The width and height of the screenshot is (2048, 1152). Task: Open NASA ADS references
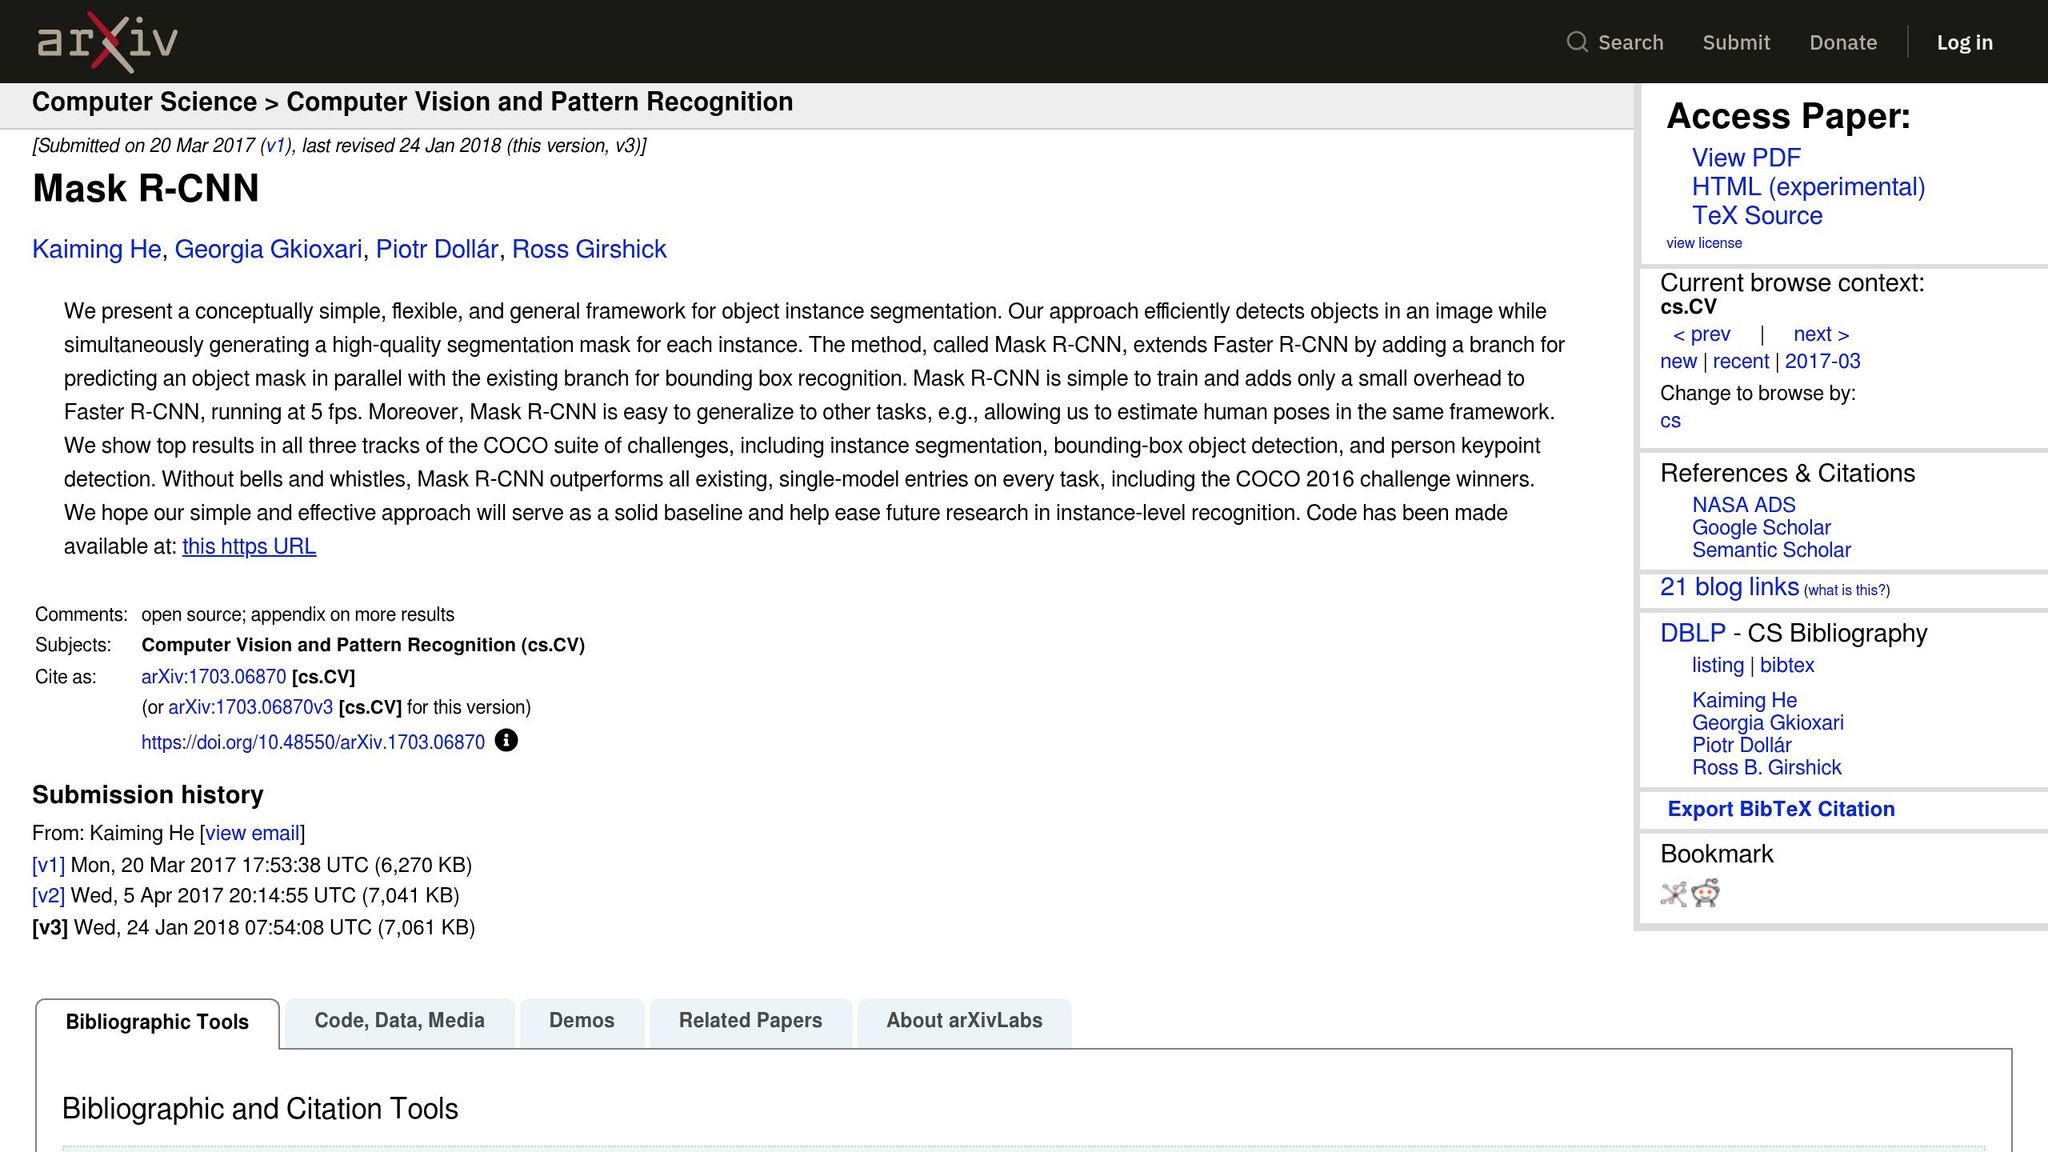pos(1743,506)
